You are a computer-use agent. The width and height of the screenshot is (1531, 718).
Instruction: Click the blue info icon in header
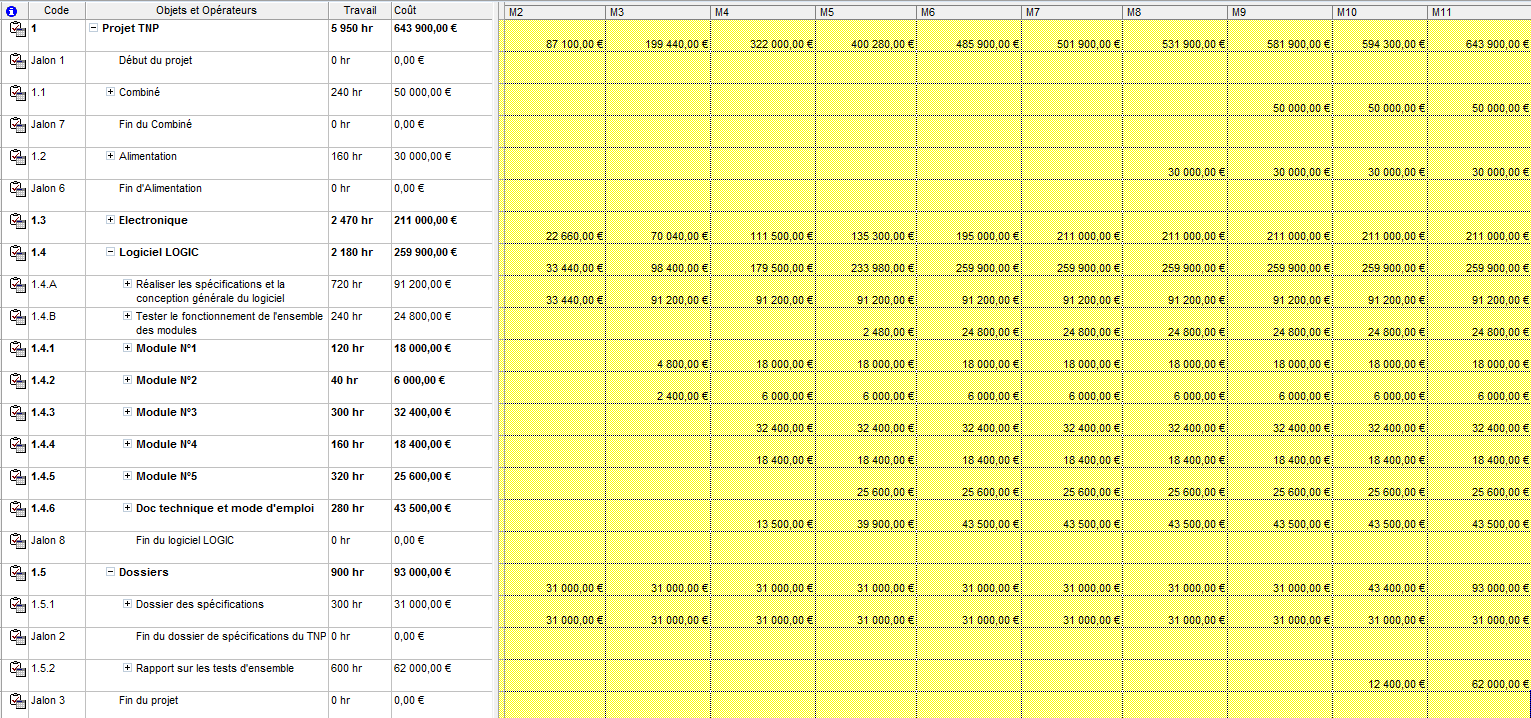point(13,10)
